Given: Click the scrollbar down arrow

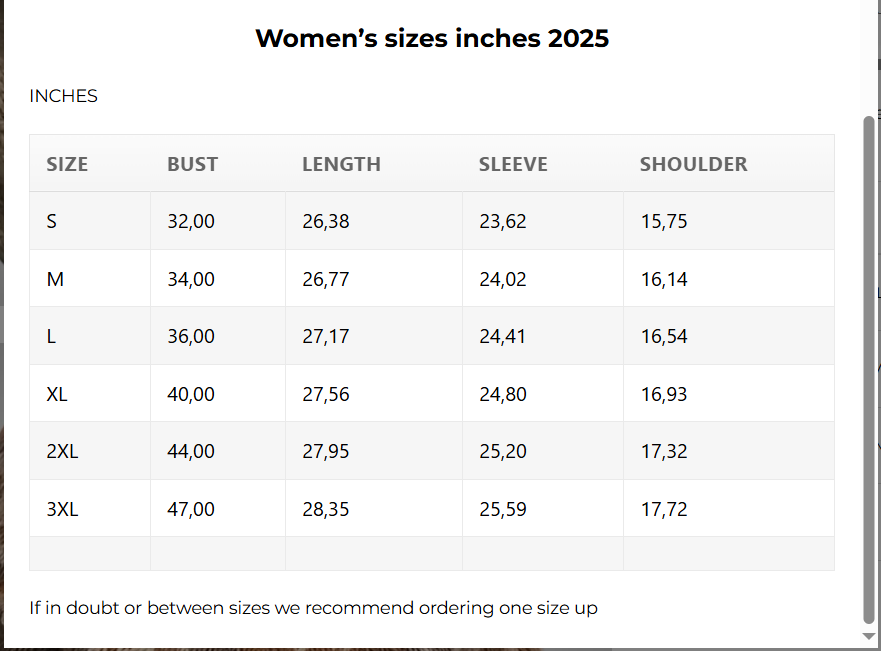Looking at the screenshot, I should 868,636.
